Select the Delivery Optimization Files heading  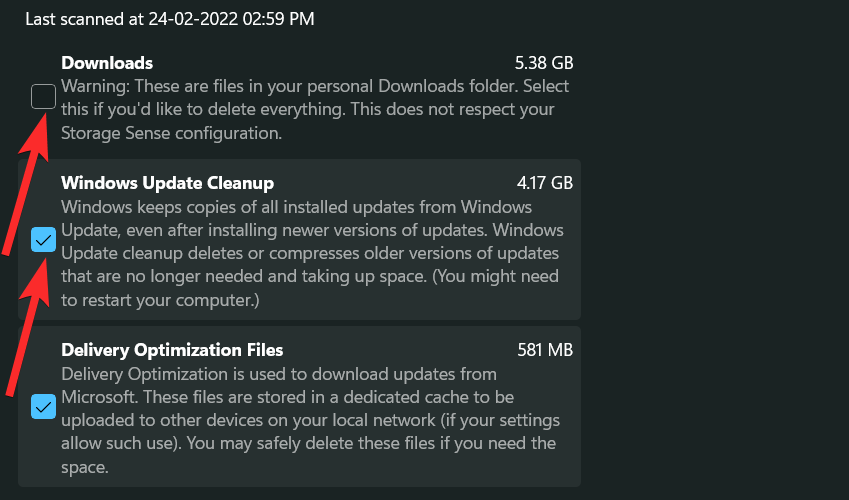click(x=172, y=350)
